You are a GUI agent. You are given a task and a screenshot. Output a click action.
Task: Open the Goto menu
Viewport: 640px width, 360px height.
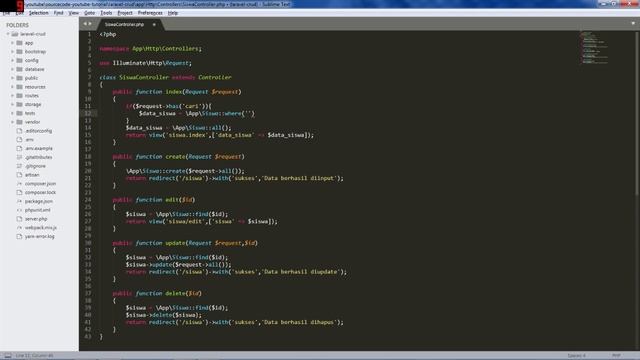click(x=89, y=13)
